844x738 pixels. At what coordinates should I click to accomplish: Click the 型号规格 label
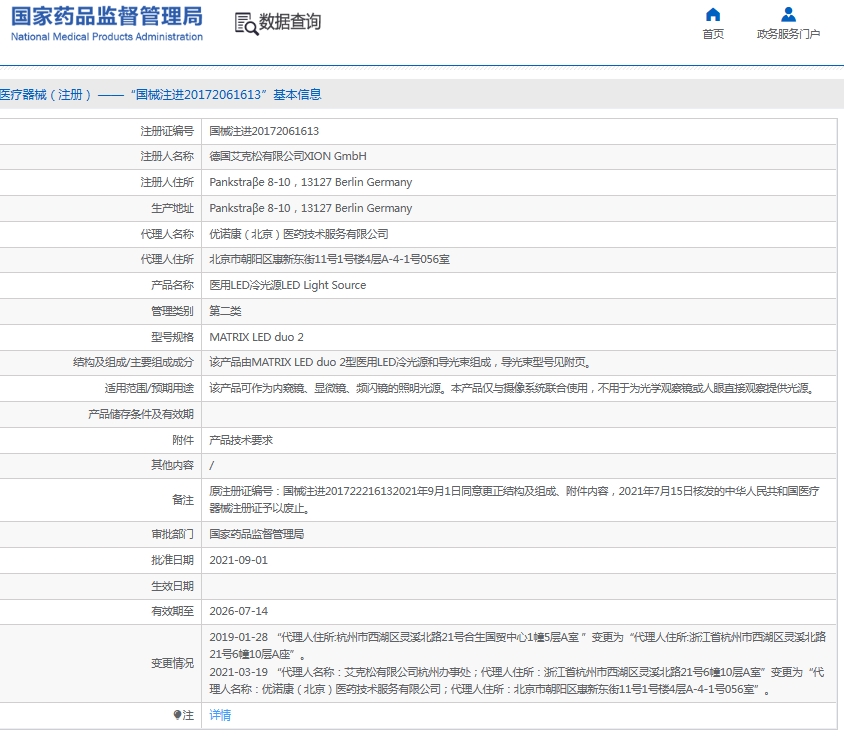pyautogui.click(x=172, y=337)
